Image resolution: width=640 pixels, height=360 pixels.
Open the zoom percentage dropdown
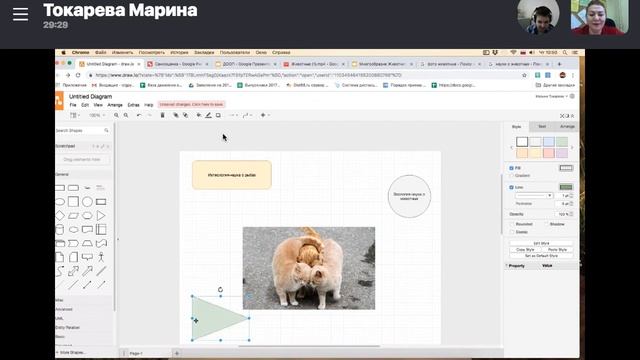tap(97, 116)
